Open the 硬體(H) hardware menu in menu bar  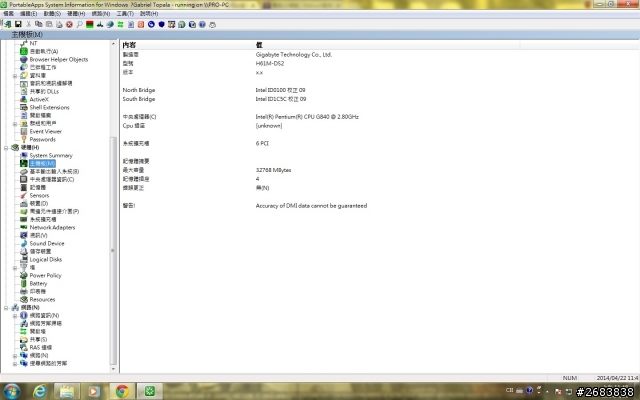[x=76, y=13]
